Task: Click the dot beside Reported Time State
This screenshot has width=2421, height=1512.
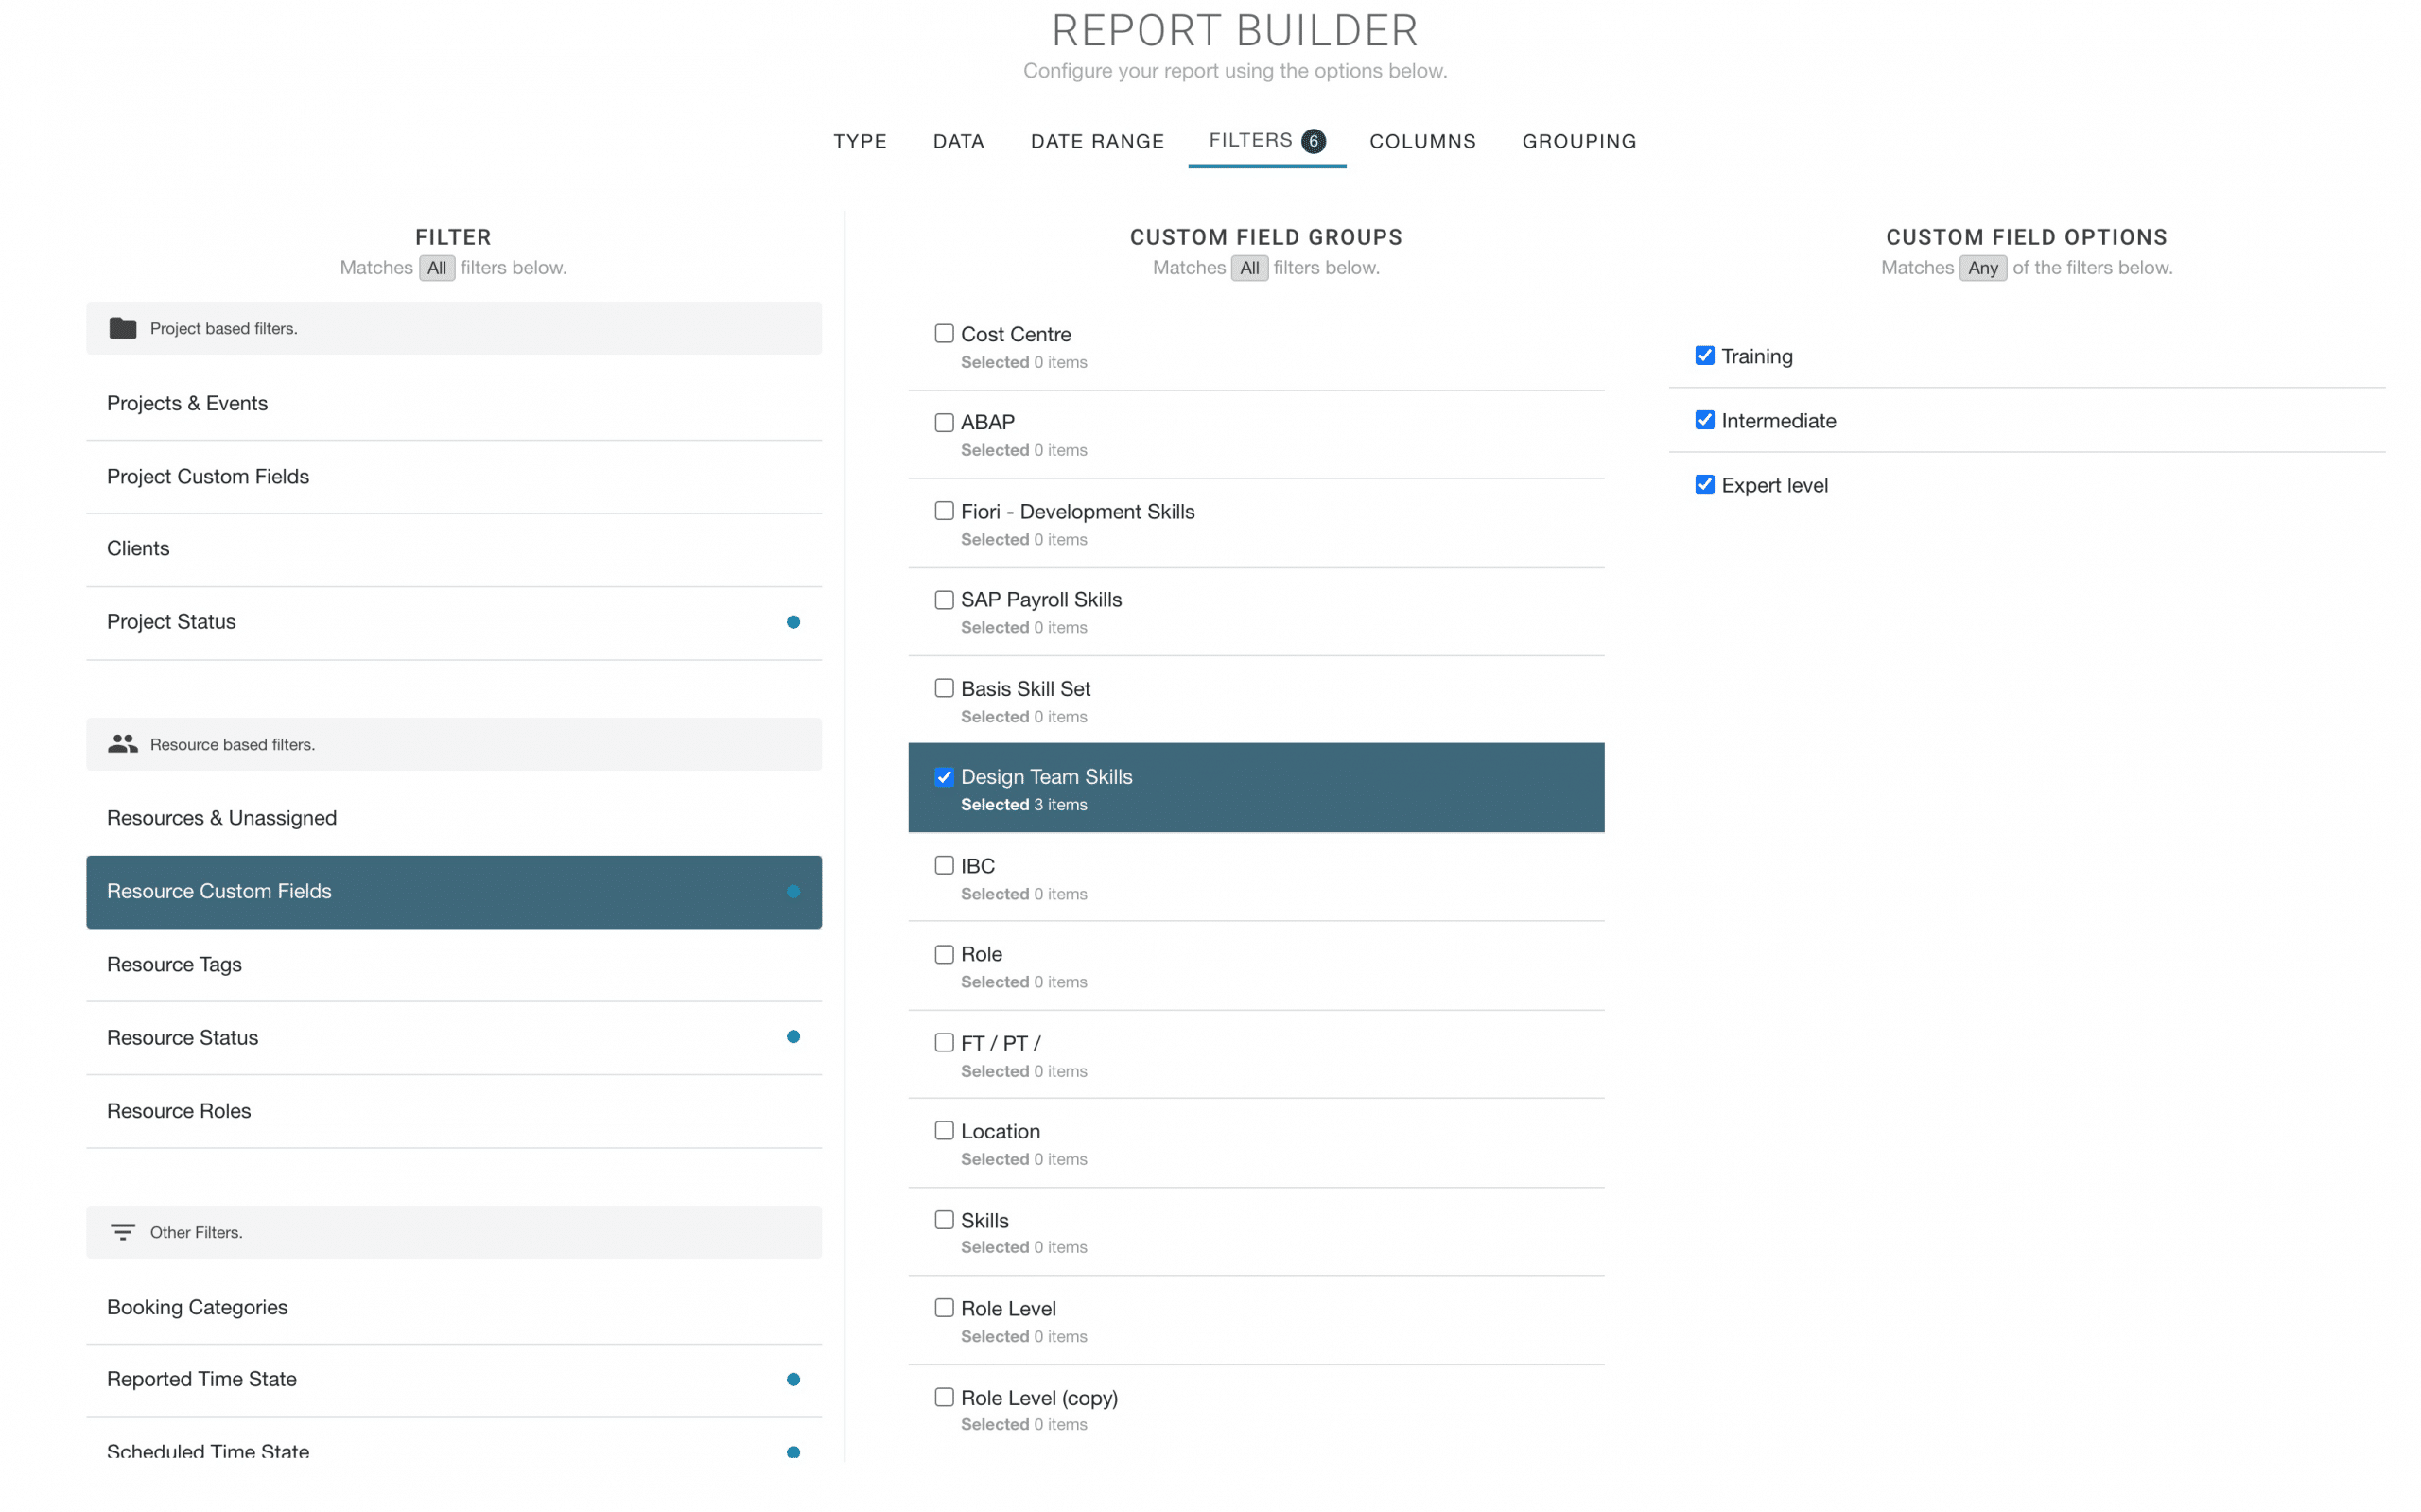Action: [793, 1380]
